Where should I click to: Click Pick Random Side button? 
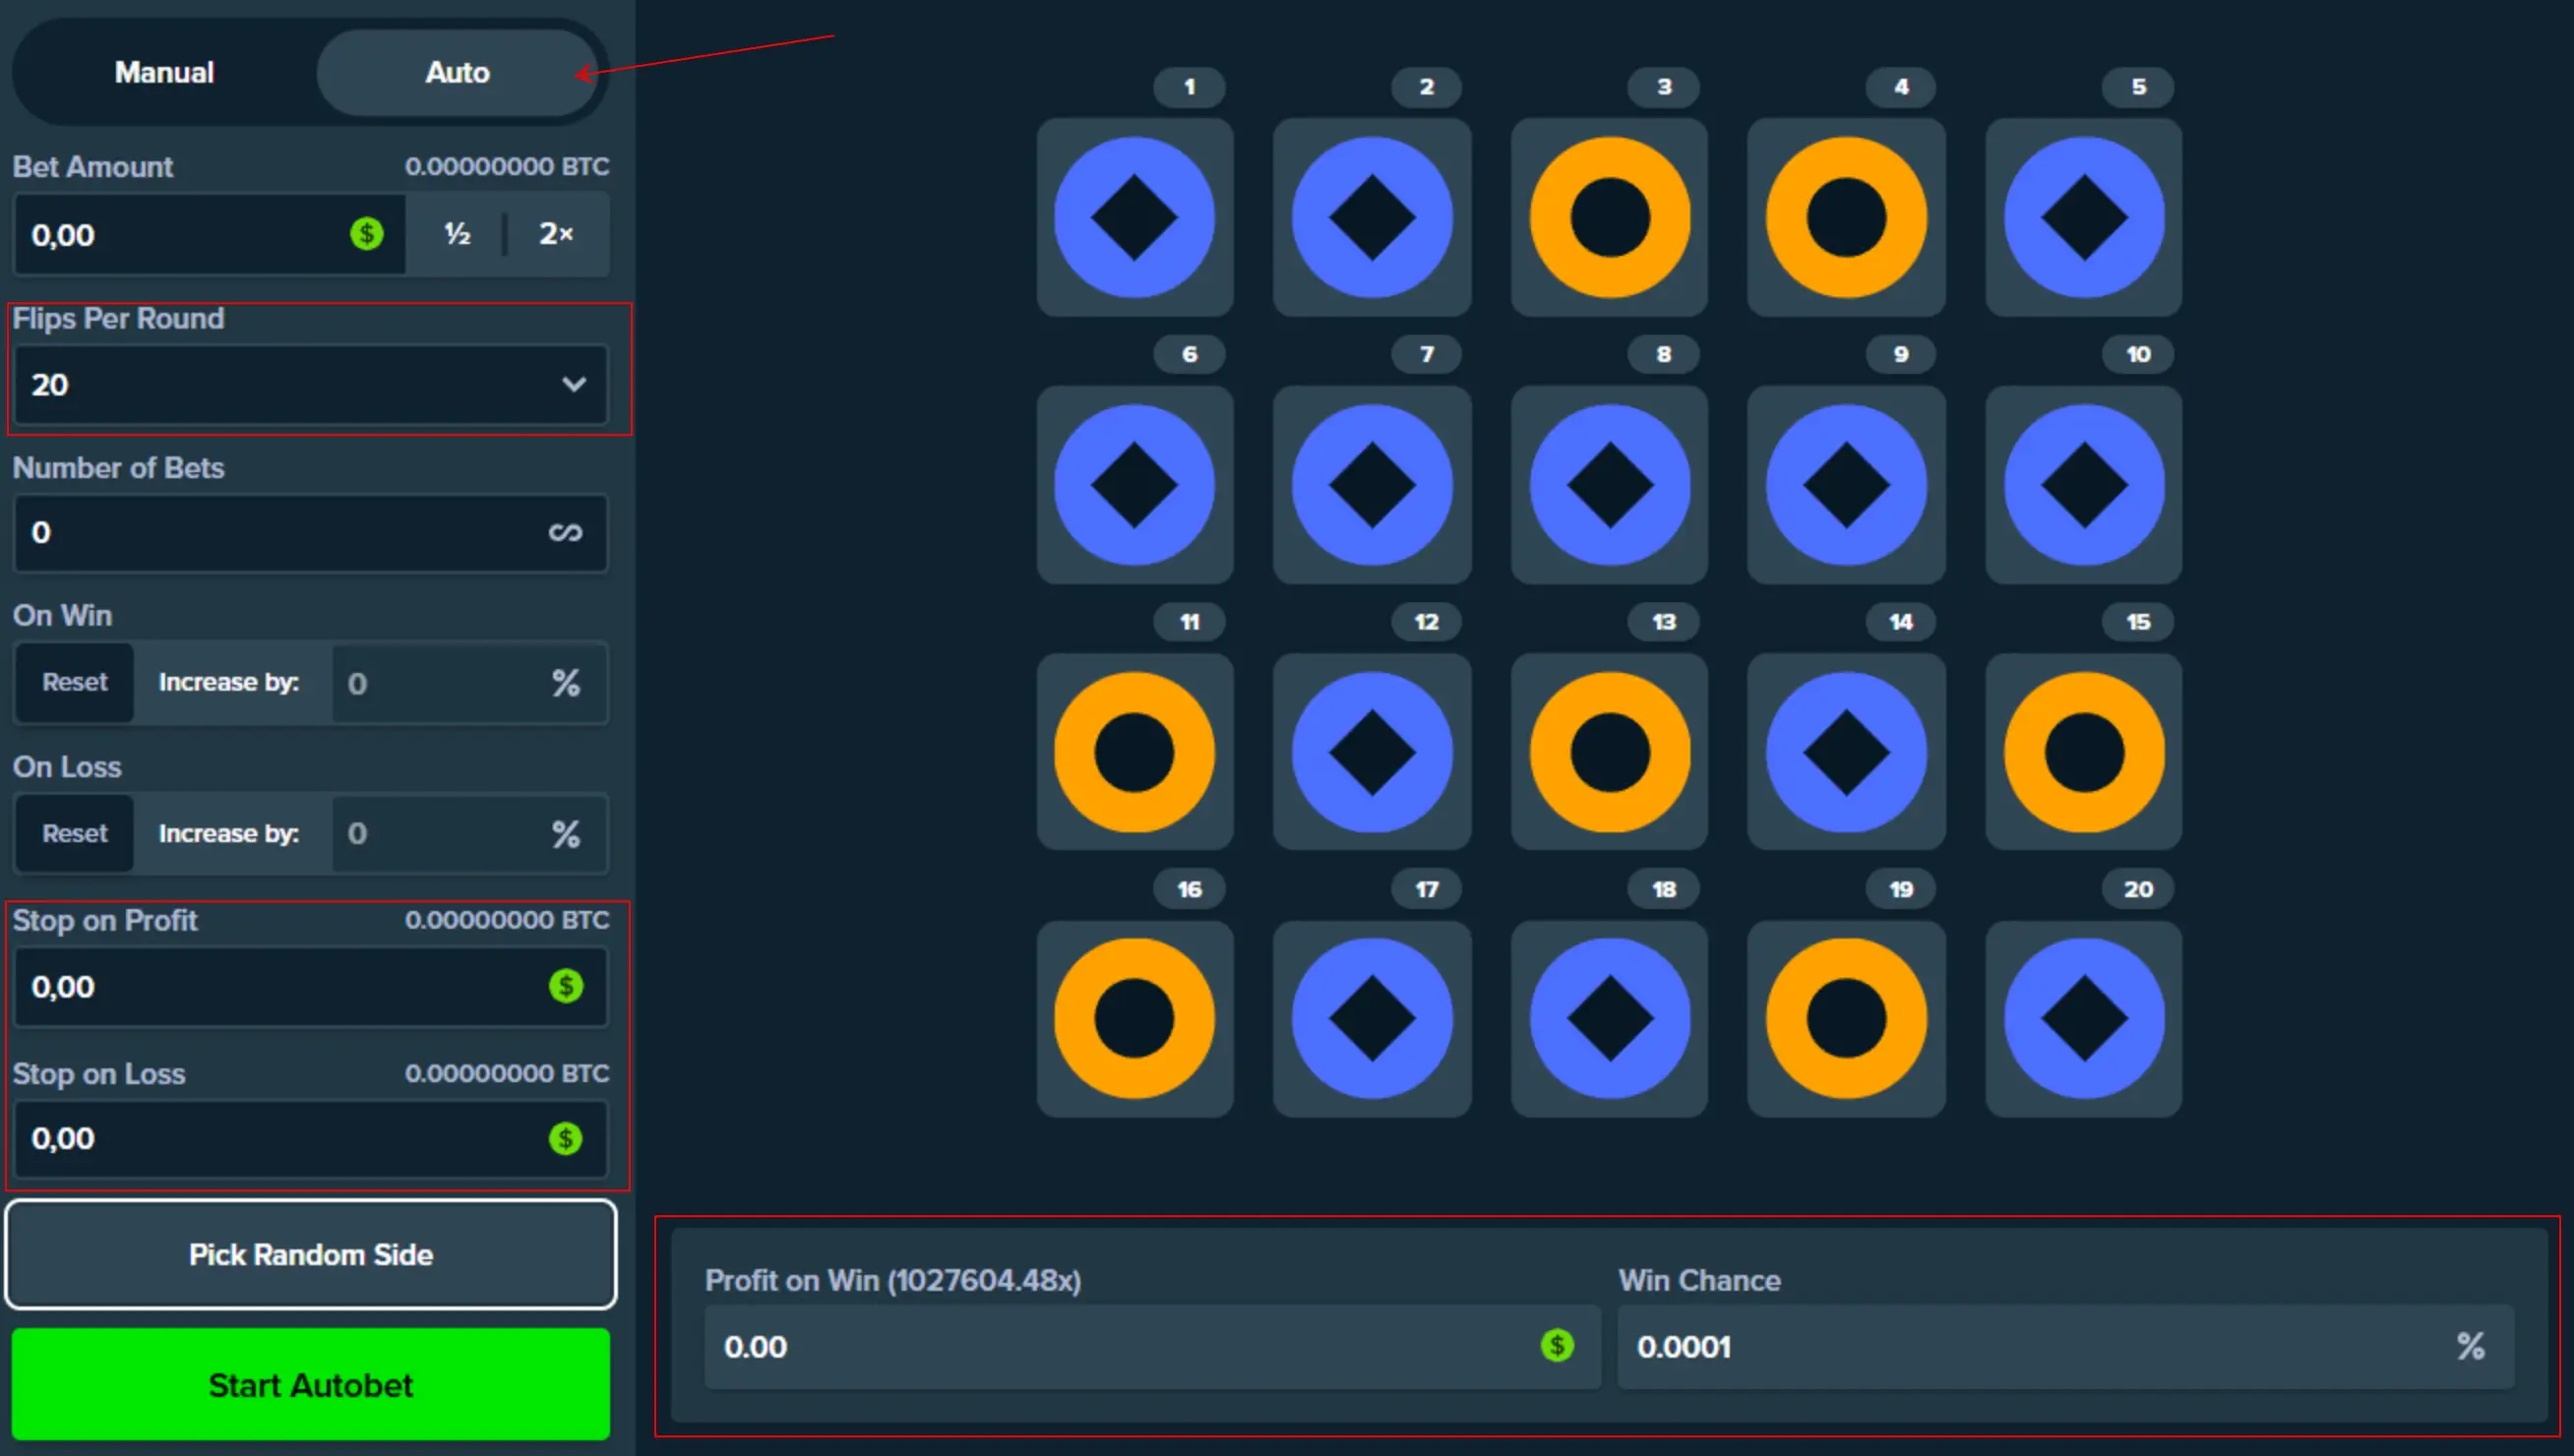point(310,1255)
